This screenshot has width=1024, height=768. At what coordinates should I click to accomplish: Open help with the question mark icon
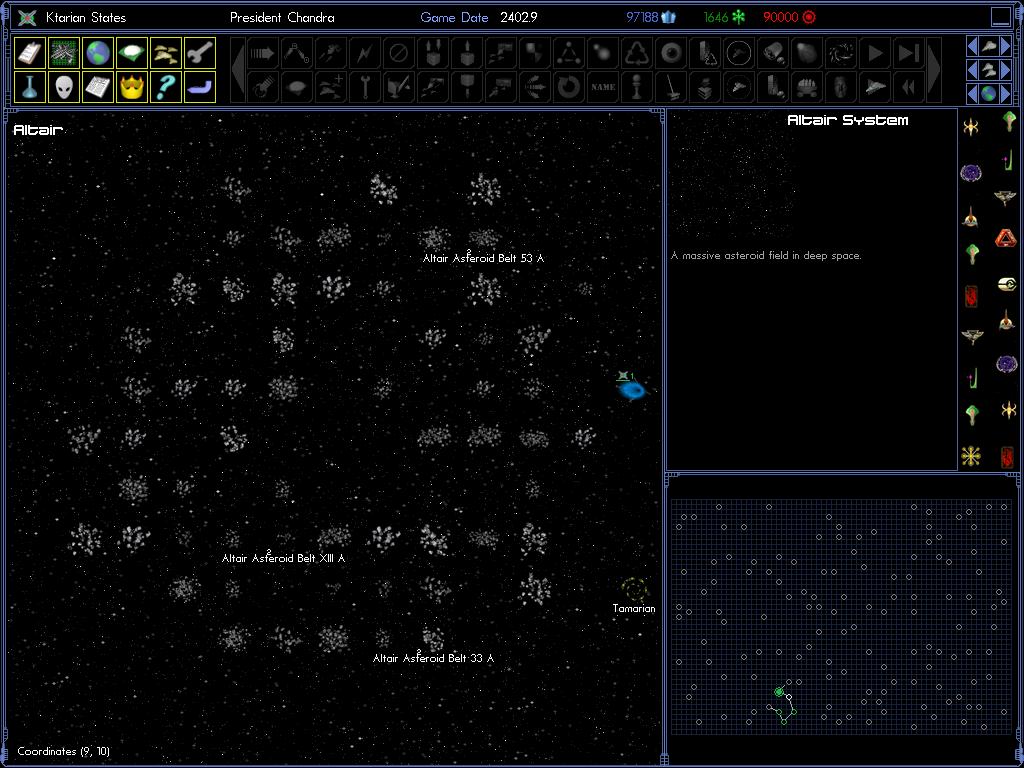point(166,87)
